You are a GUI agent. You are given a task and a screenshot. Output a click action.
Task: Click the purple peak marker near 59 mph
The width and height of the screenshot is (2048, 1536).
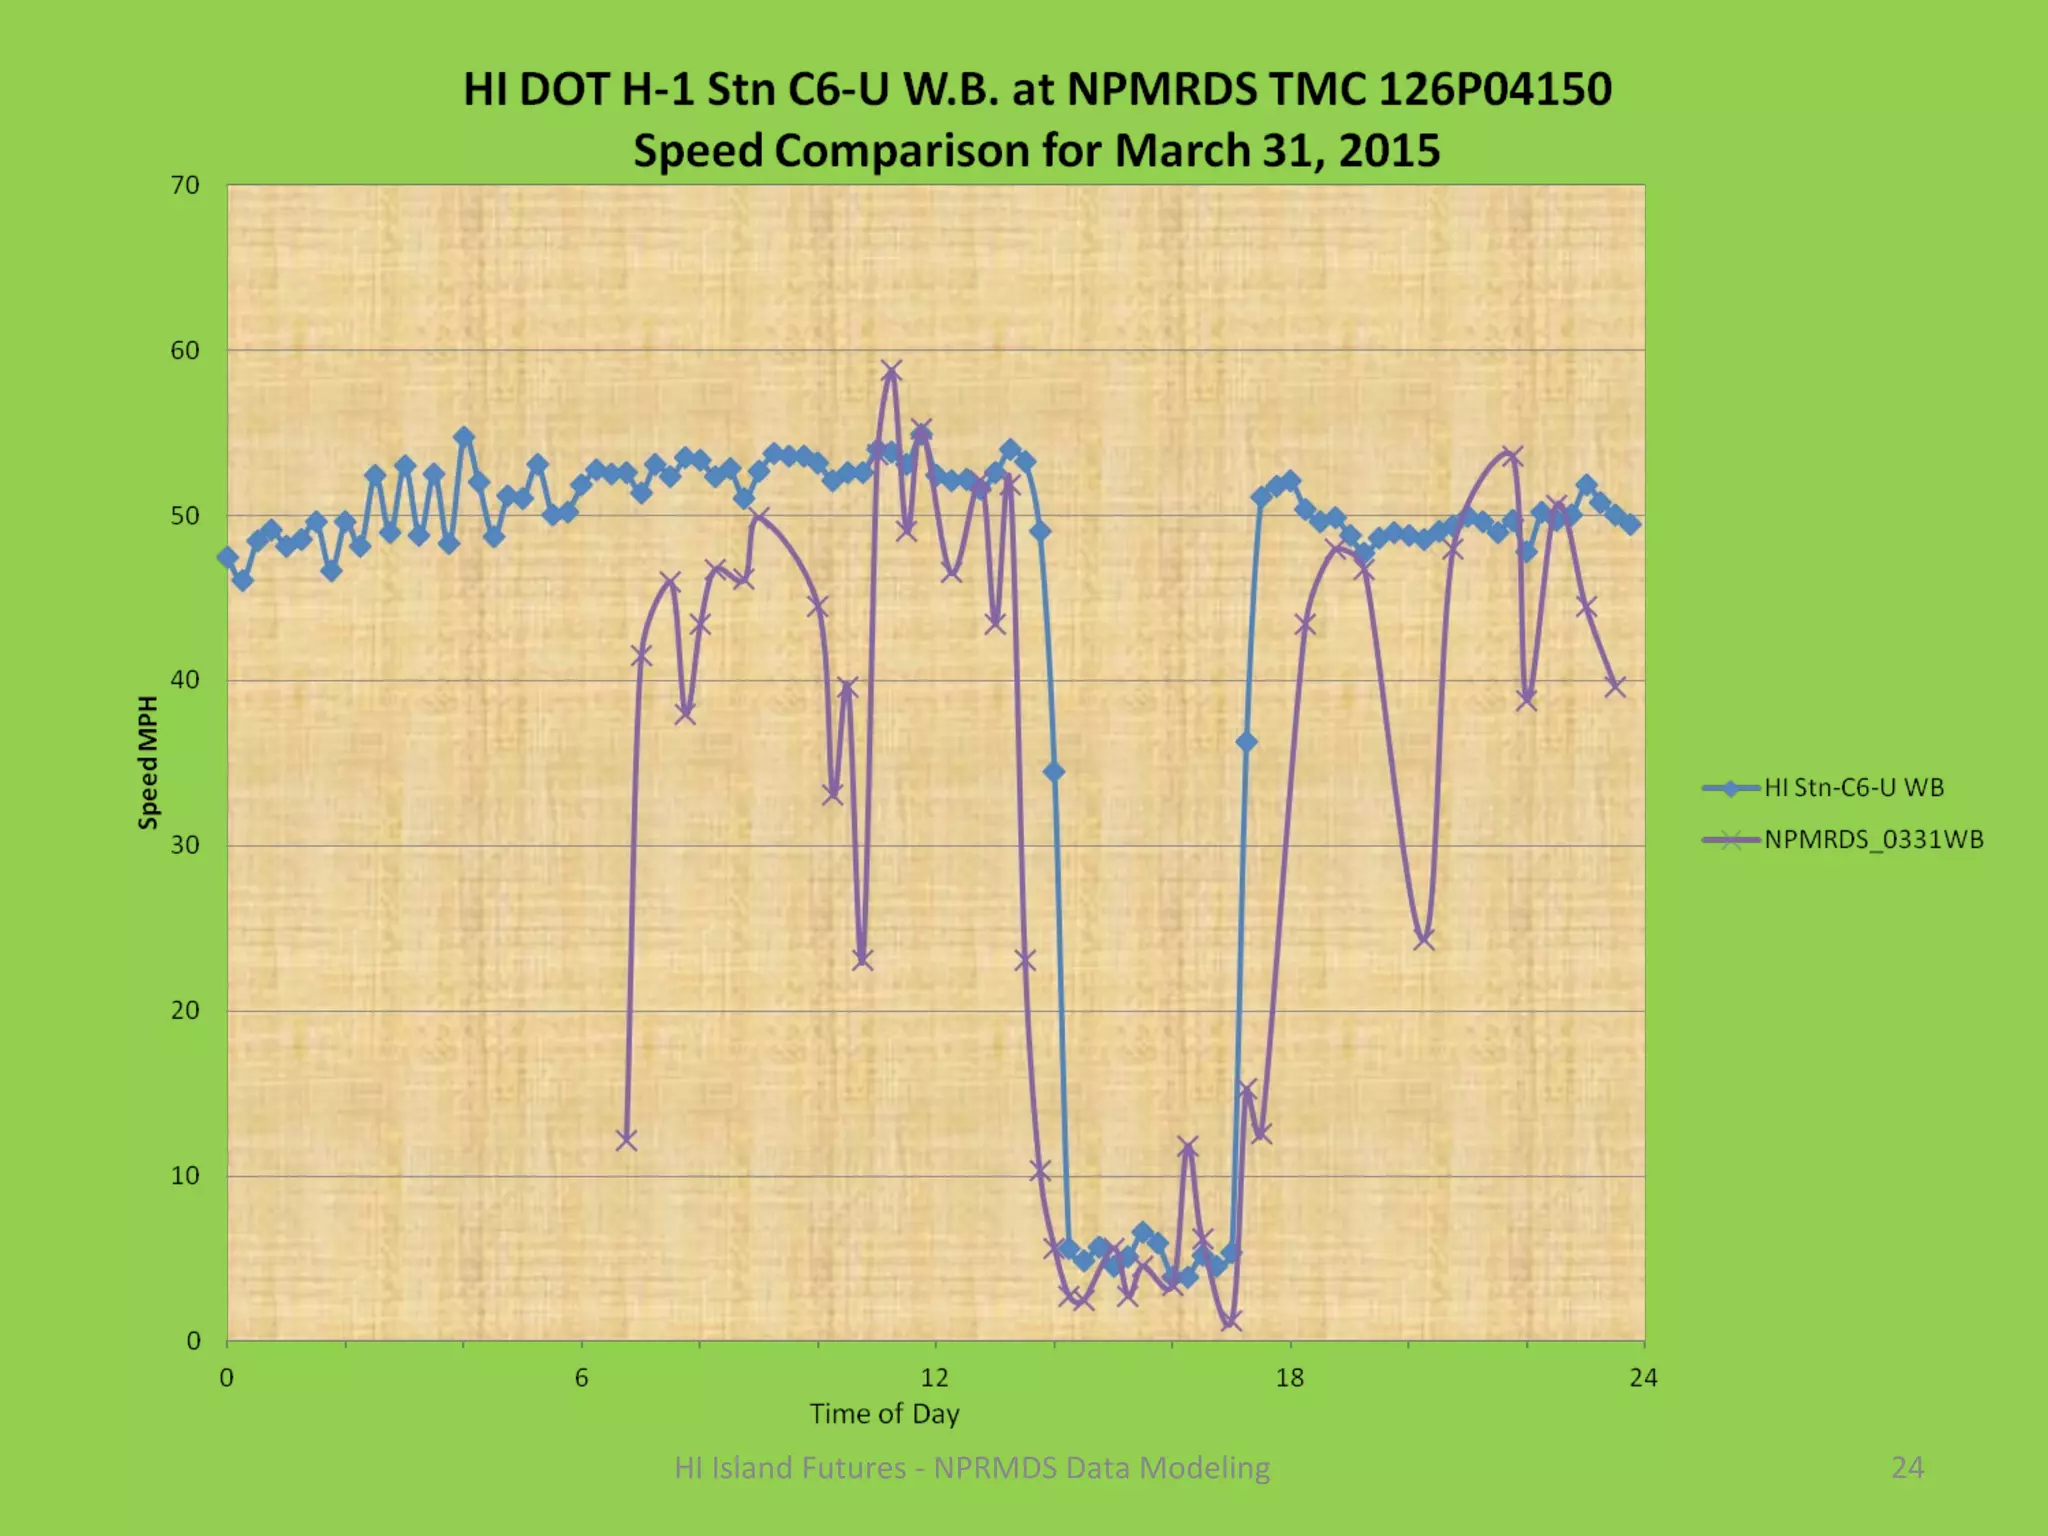891,372
